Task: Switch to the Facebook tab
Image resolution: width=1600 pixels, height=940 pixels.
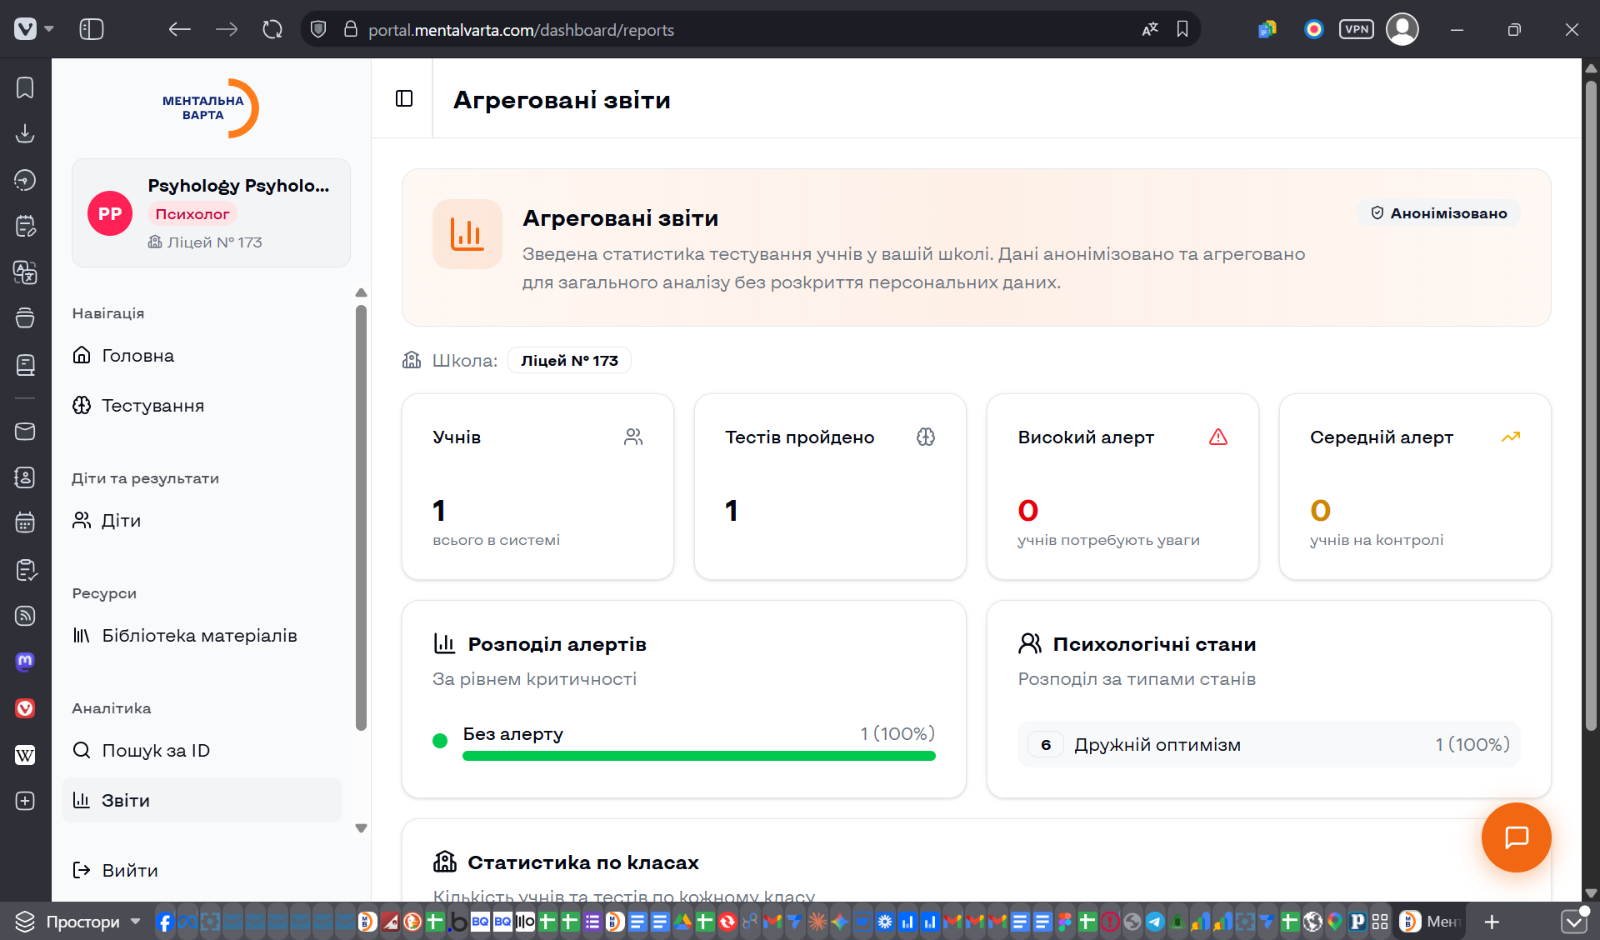Action: [165, 922]
